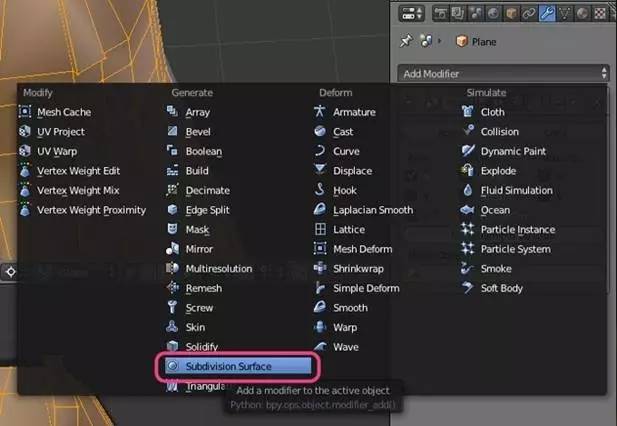The width and height of the screenshot is (617, 426).
Task: Select the Particle Instance modifier
Action: click(532, 230)
